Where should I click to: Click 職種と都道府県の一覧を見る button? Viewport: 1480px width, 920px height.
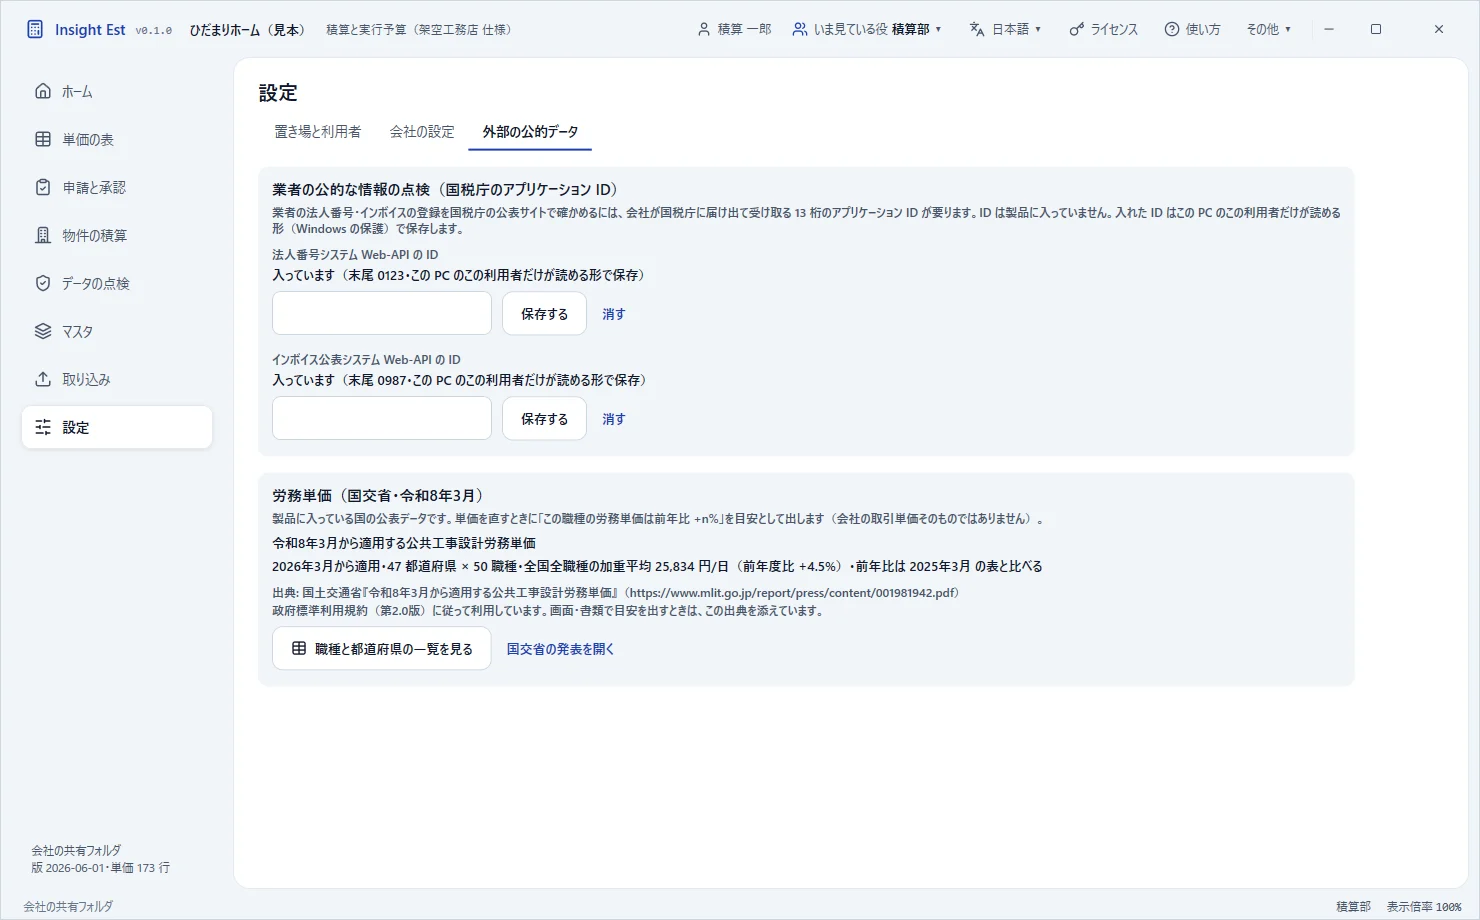(x=382, y=648)
